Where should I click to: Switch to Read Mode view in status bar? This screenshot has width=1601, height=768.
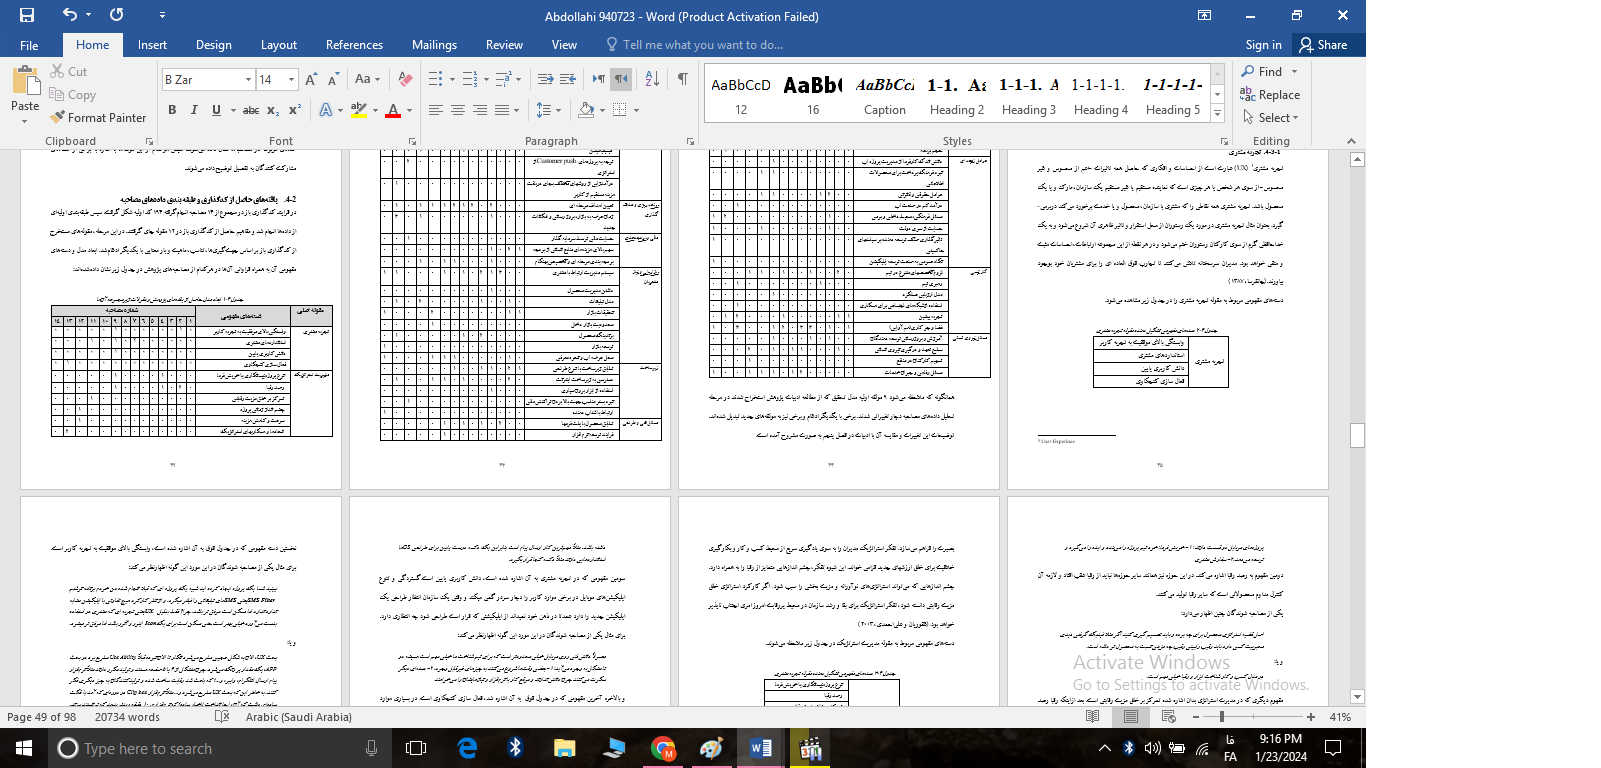1092,717
